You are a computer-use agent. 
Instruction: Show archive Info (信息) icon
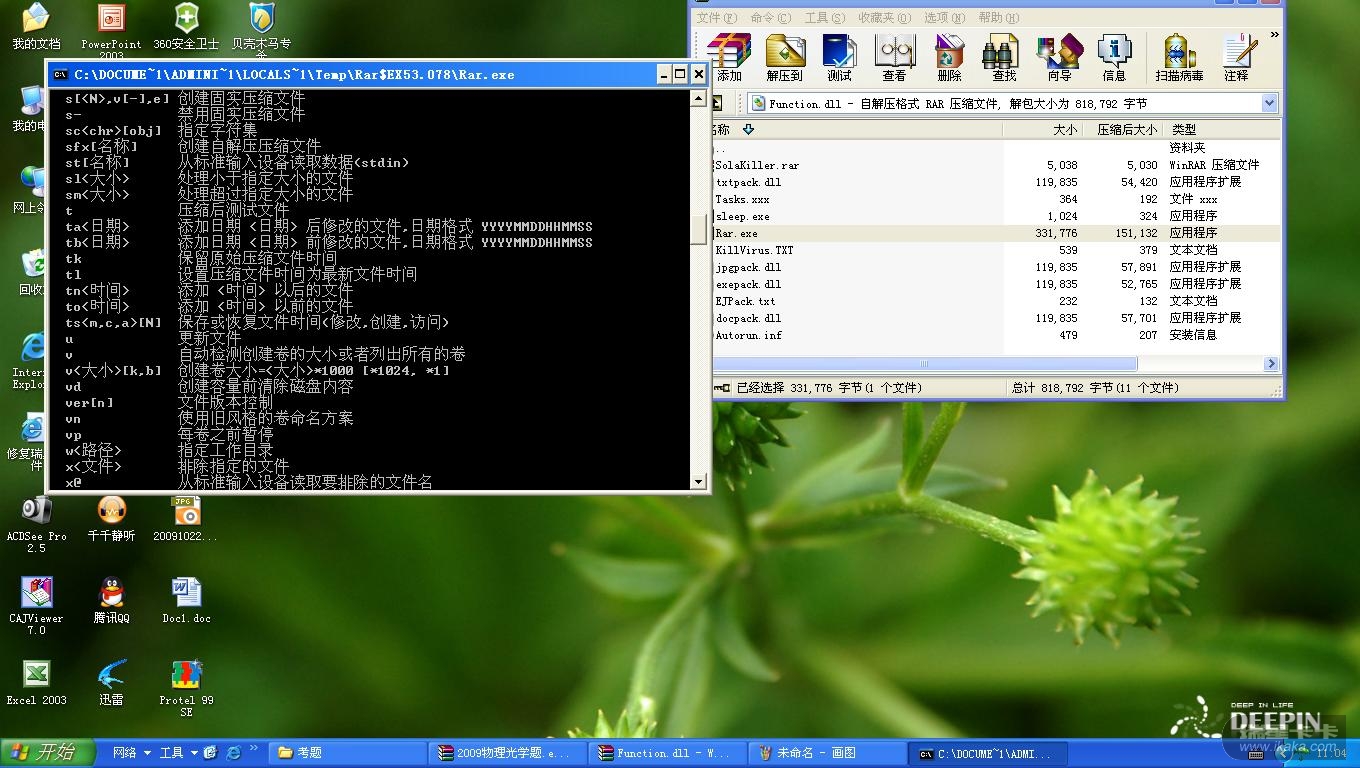click(x=1114, y=57)
